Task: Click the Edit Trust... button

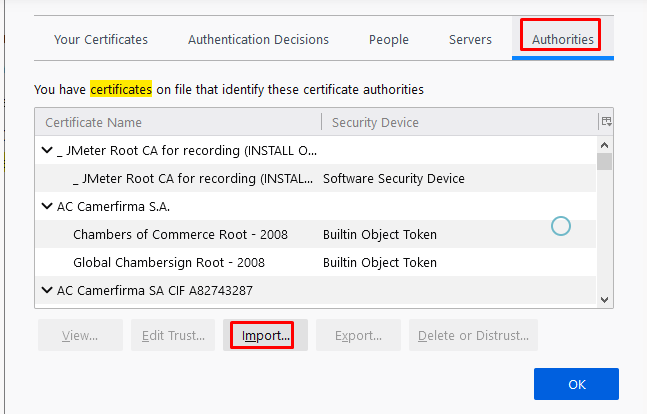Action: point(173,335)
